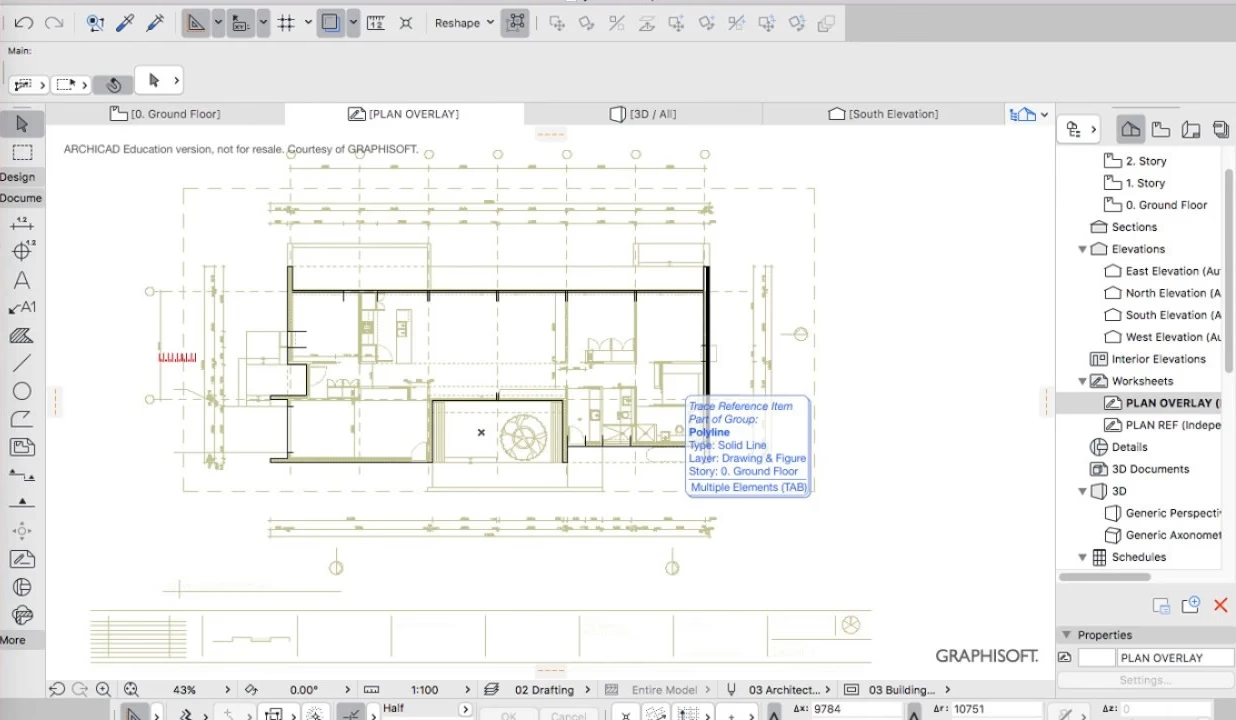Activate the Inject Parameters syringe
The width and height of the screenshot is (1236, 720).
(x=154, y=22)
